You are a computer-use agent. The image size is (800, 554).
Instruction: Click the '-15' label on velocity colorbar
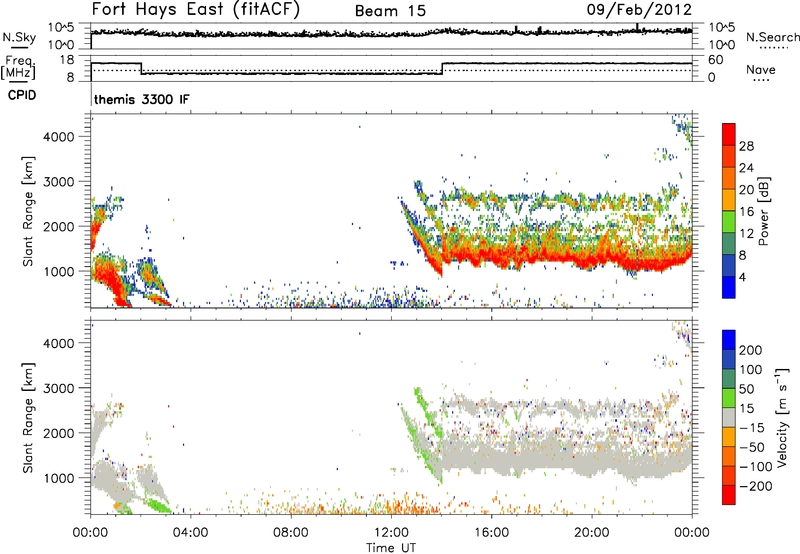[x=752, y=427]
